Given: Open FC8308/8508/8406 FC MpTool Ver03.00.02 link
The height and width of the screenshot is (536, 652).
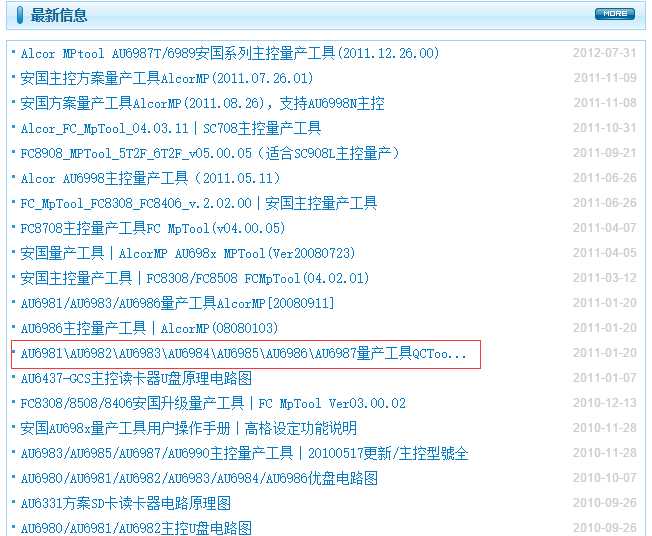Looking at the screenshot, I should point(213,403).
